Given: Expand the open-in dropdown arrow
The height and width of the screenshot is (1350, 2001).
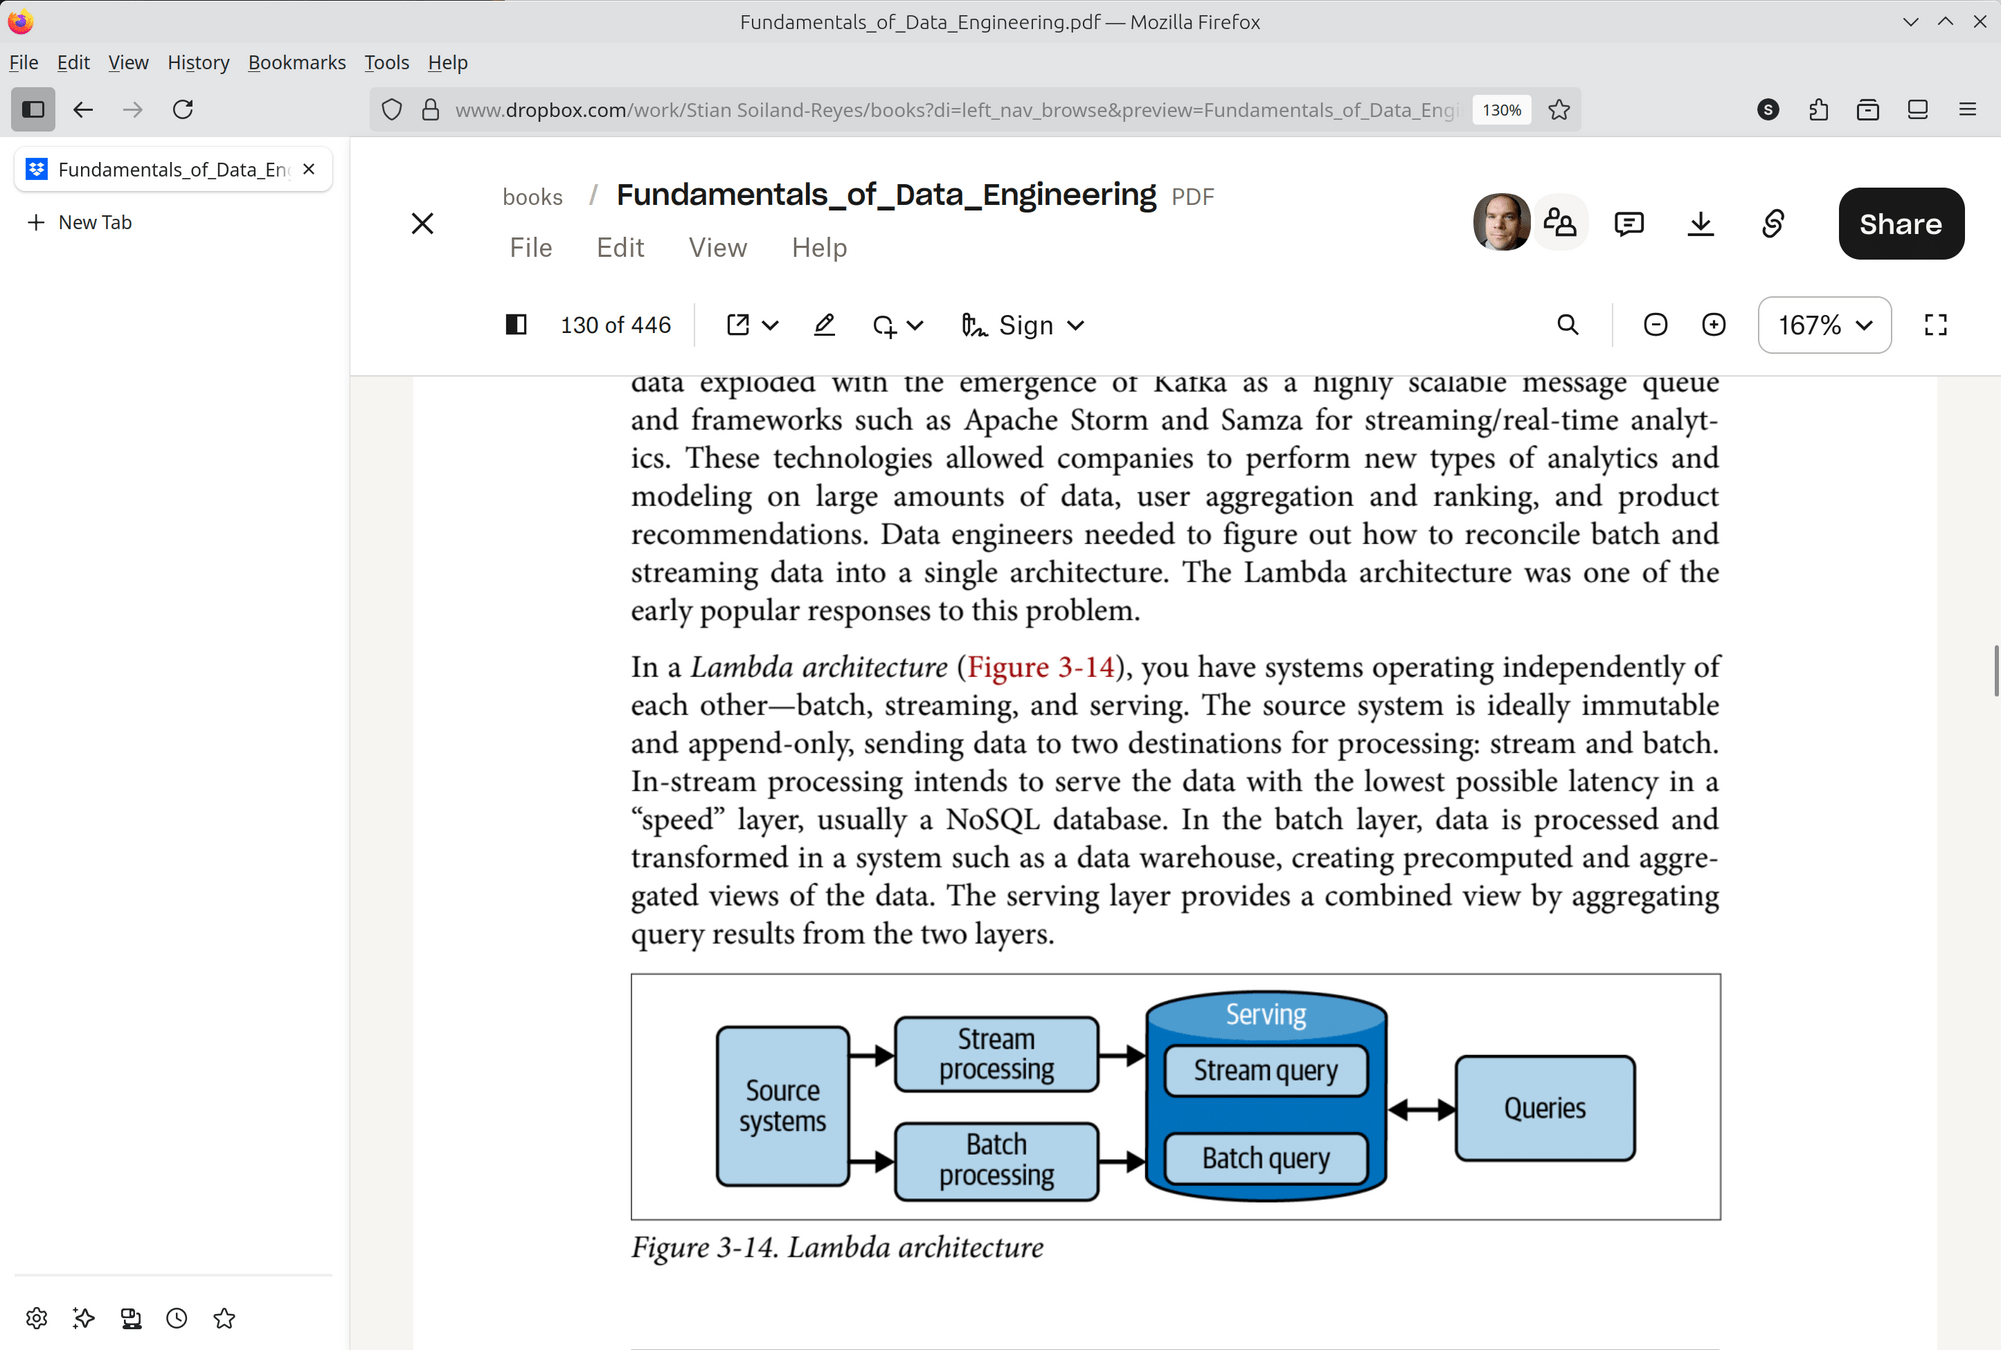Looking at the screenshot, I should tap(770, 325).
